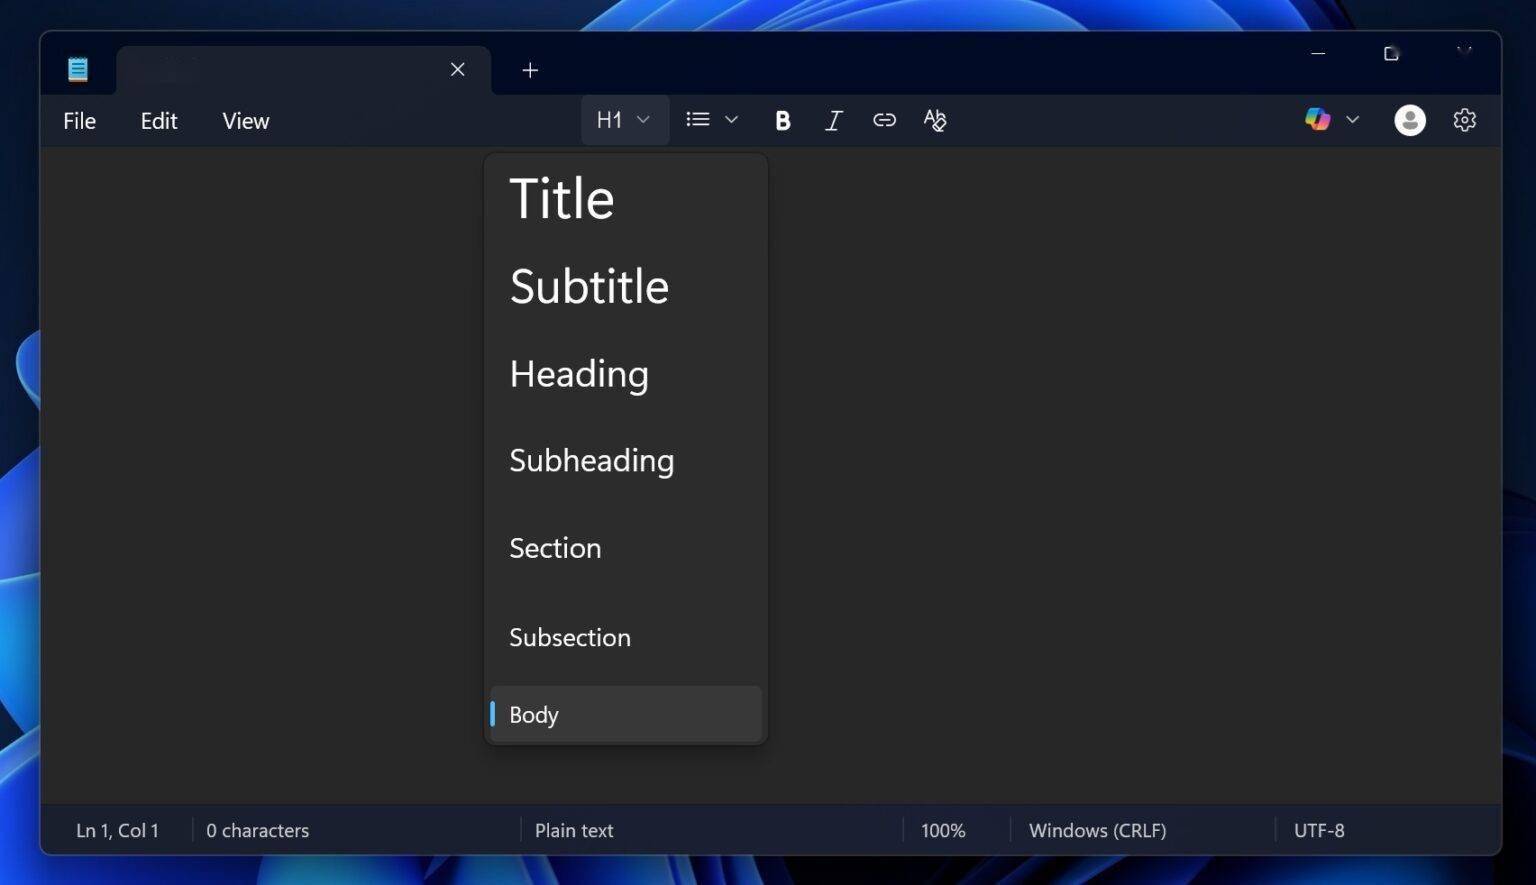The image size is (1536, 885).
Task: Insert a hyperlink with link icon
Action: tap(884, 120)
